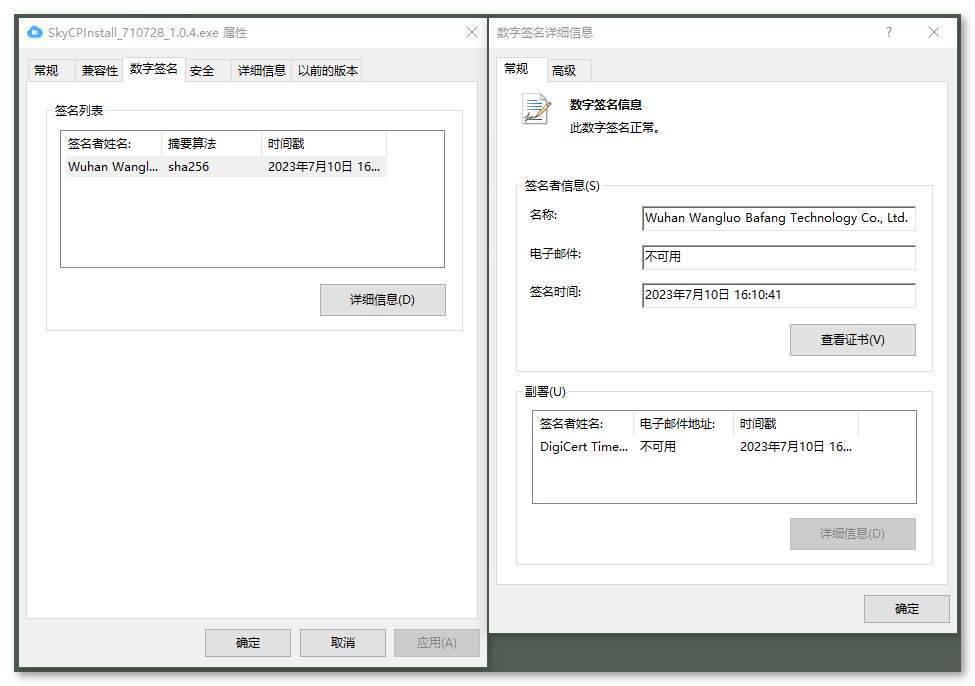Switch to the 数字签名 tab
Viewport: 975px width, 686px height.
(153, 70)
